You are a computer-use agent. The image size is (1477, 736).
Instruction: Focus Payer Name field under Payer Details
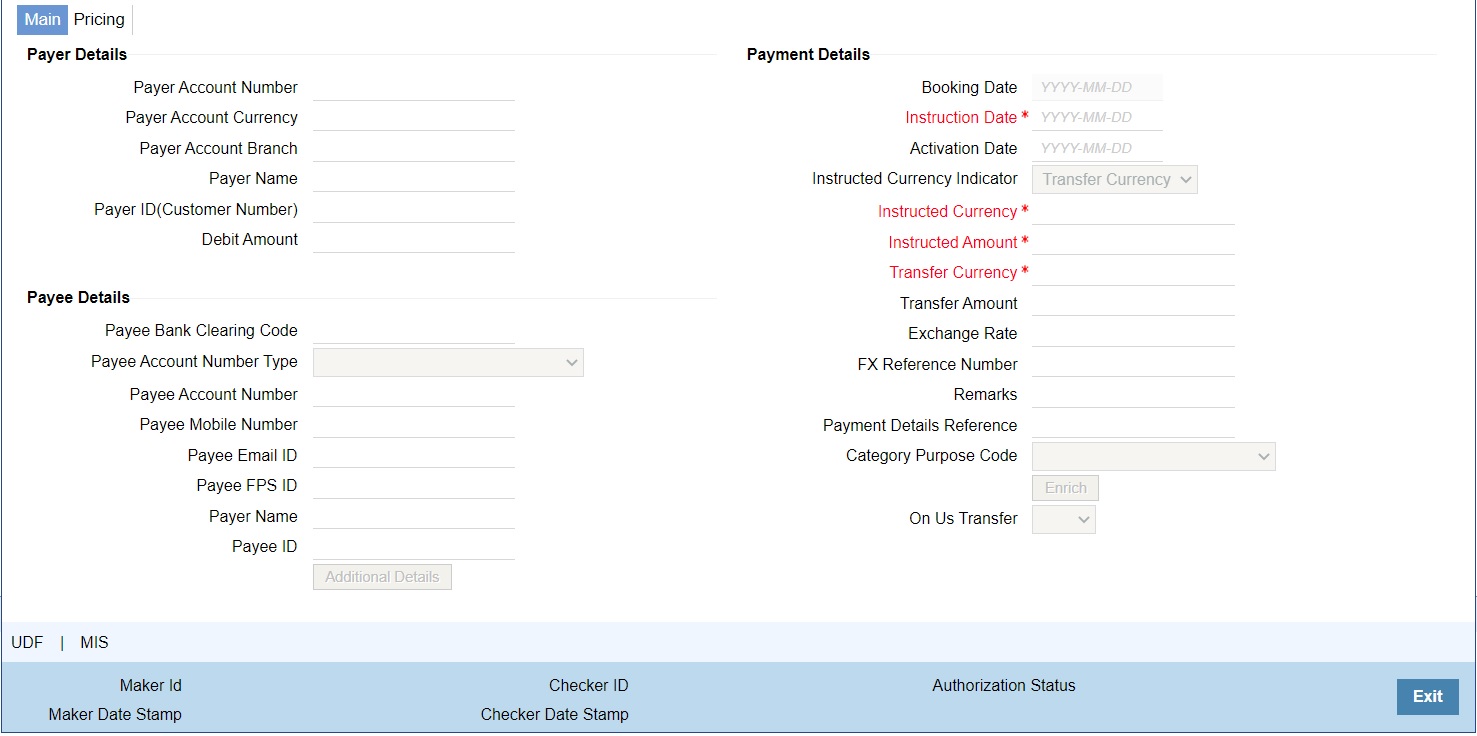(414, 179)
